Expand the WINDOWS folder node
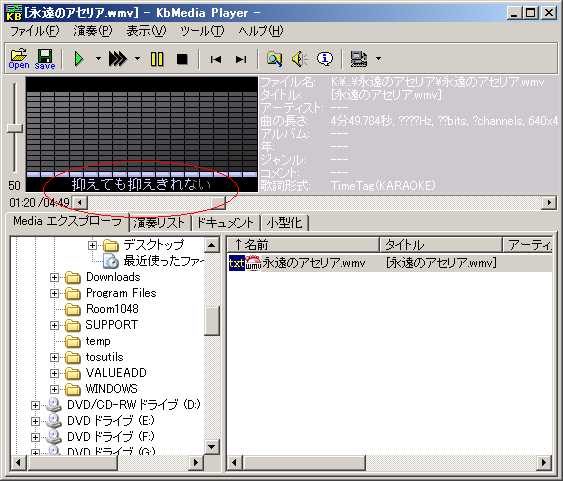Screen dimensions: 563x481 (x=54, y=389)
